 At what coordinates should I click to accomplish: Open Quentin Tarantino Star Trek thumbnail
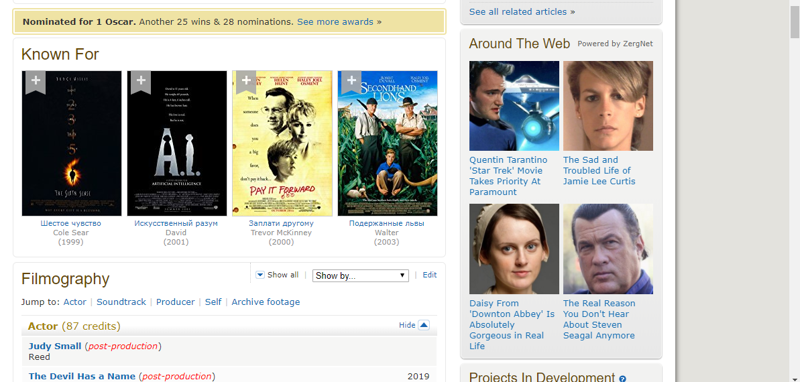point(514,106)
